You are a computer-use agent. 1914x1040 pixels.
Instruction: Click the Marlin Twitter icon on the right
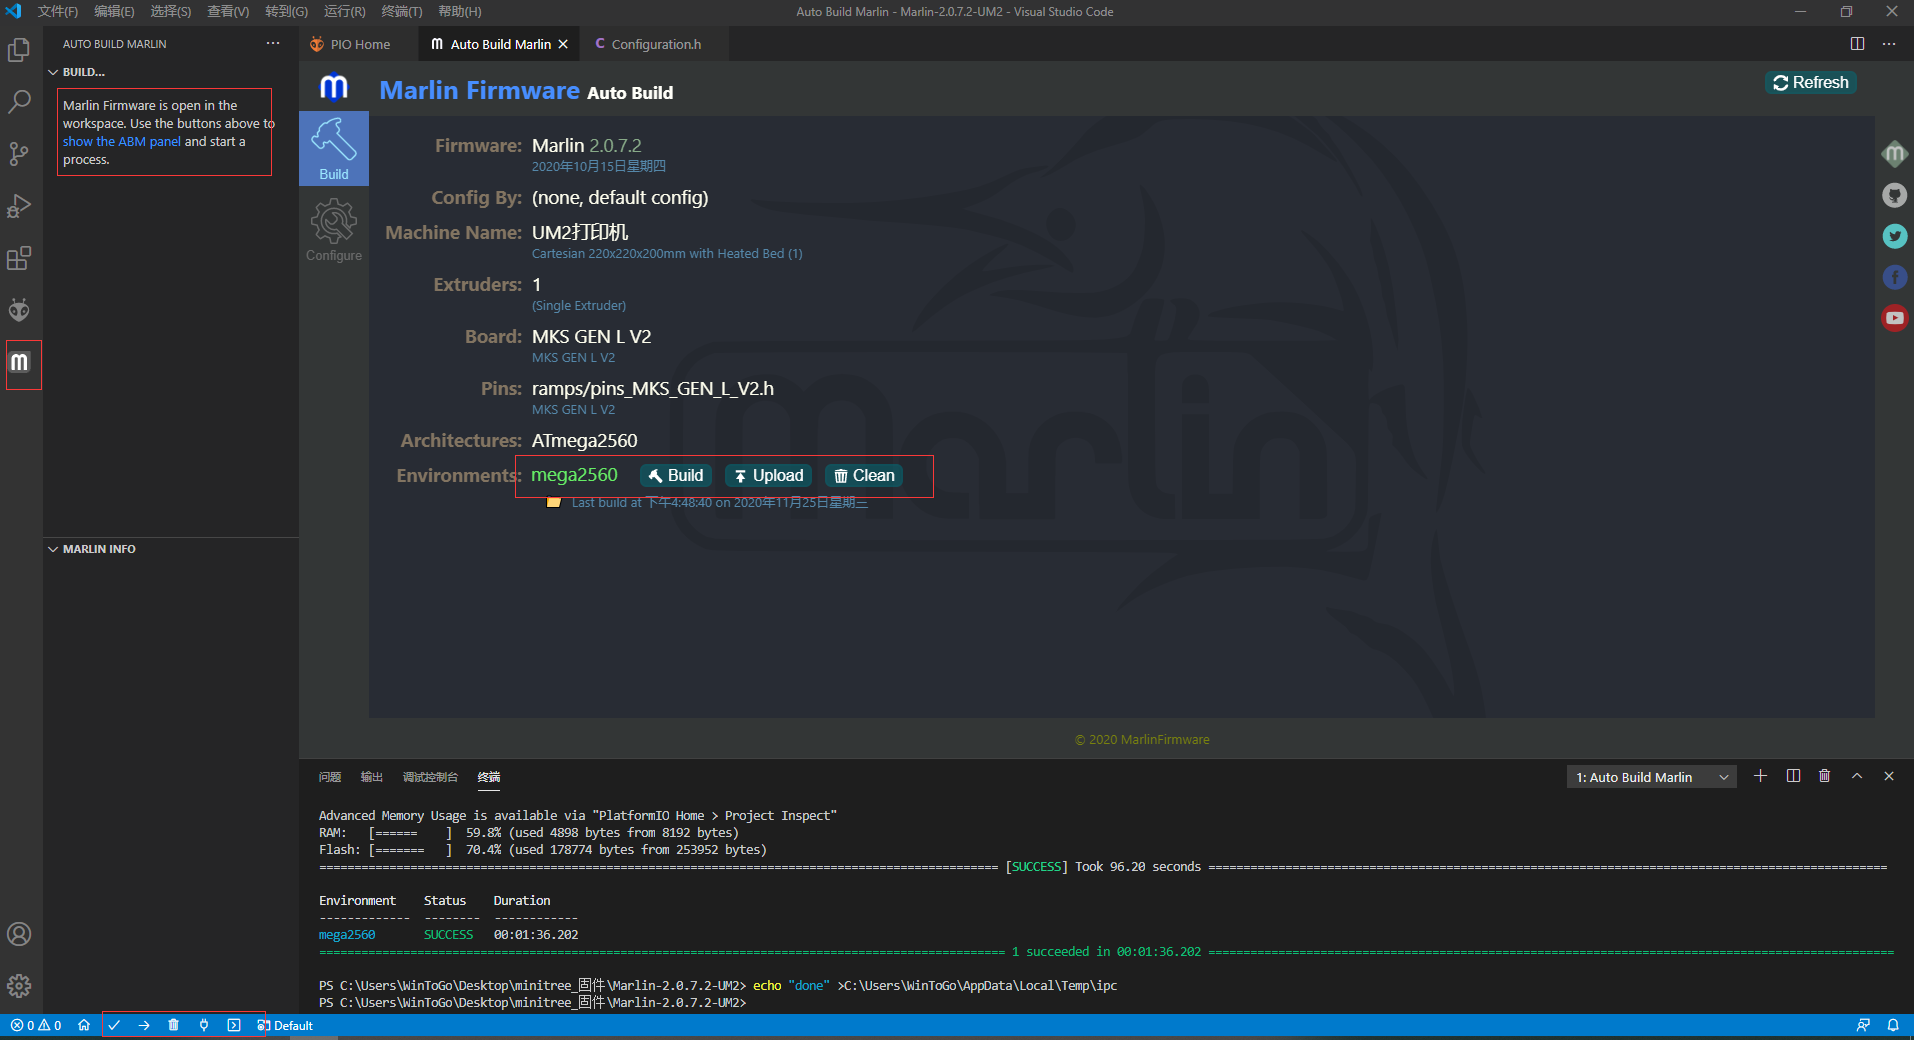[x=1893, y=236]
